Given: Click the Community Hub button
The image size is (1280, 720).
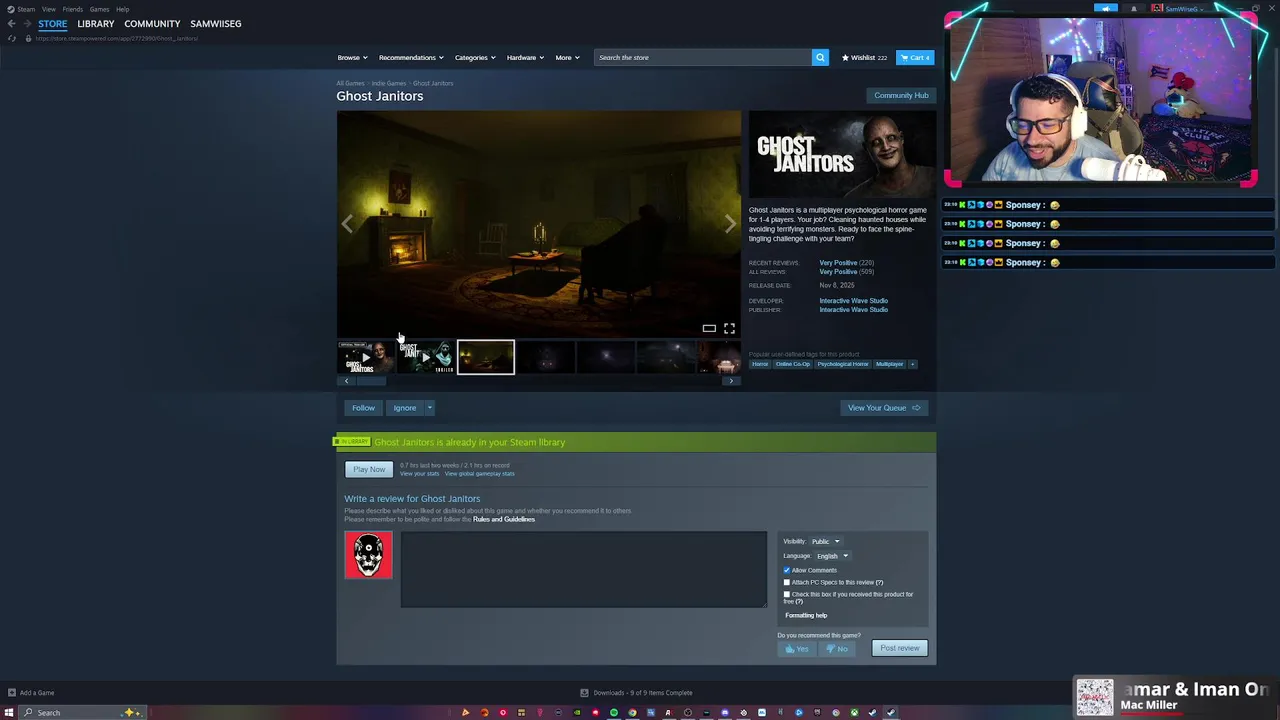Looking at the screenshot, I should click(x=901, y=95).
